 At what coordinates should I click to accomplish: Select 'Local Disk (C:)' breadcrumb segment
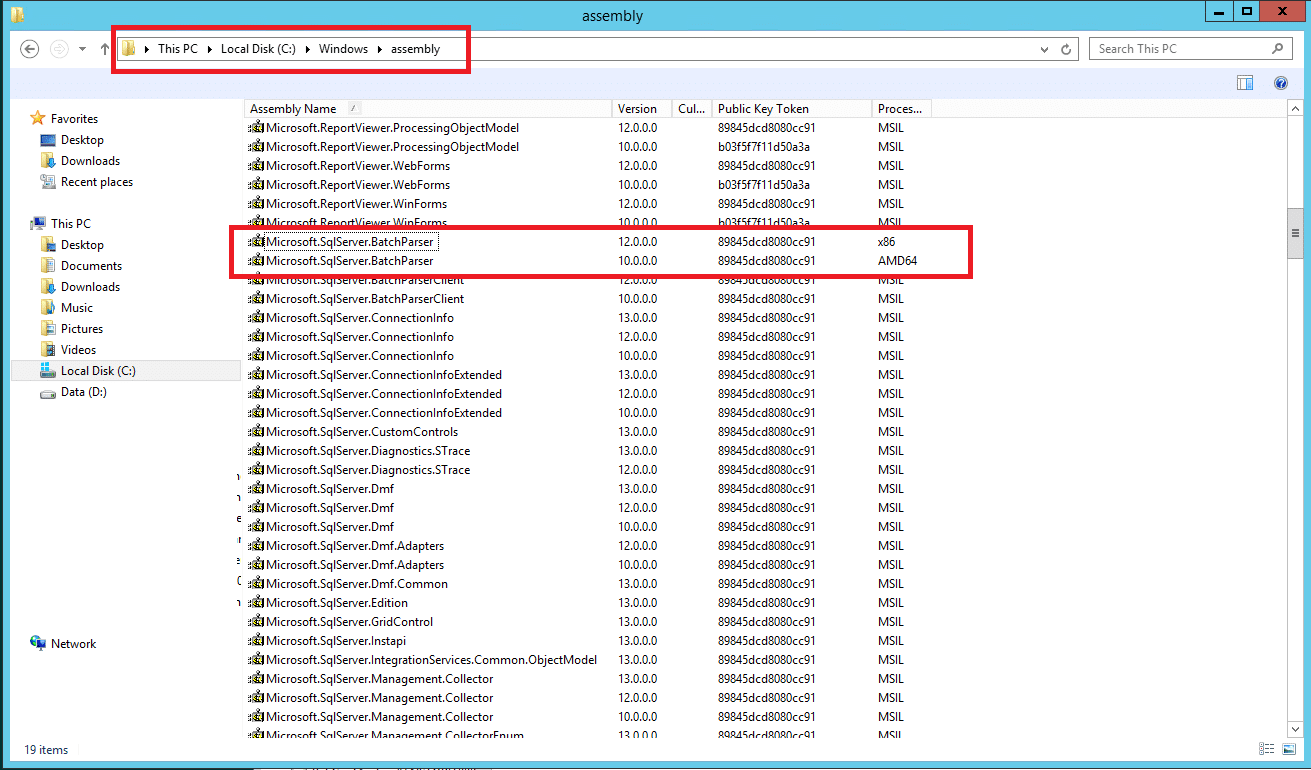pos(258,49)
